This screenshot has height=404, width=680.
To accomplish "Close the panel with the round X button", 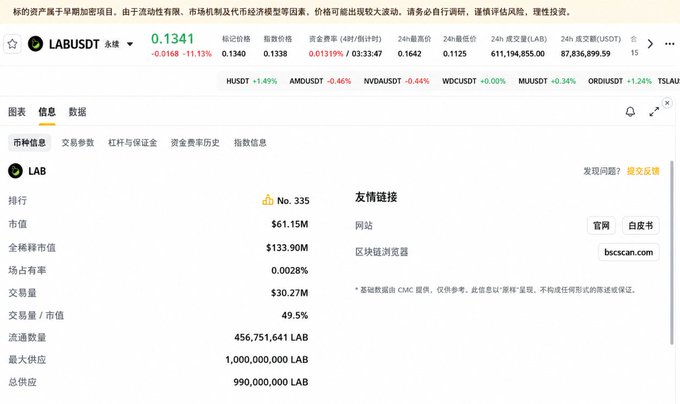I will [667, 103].
